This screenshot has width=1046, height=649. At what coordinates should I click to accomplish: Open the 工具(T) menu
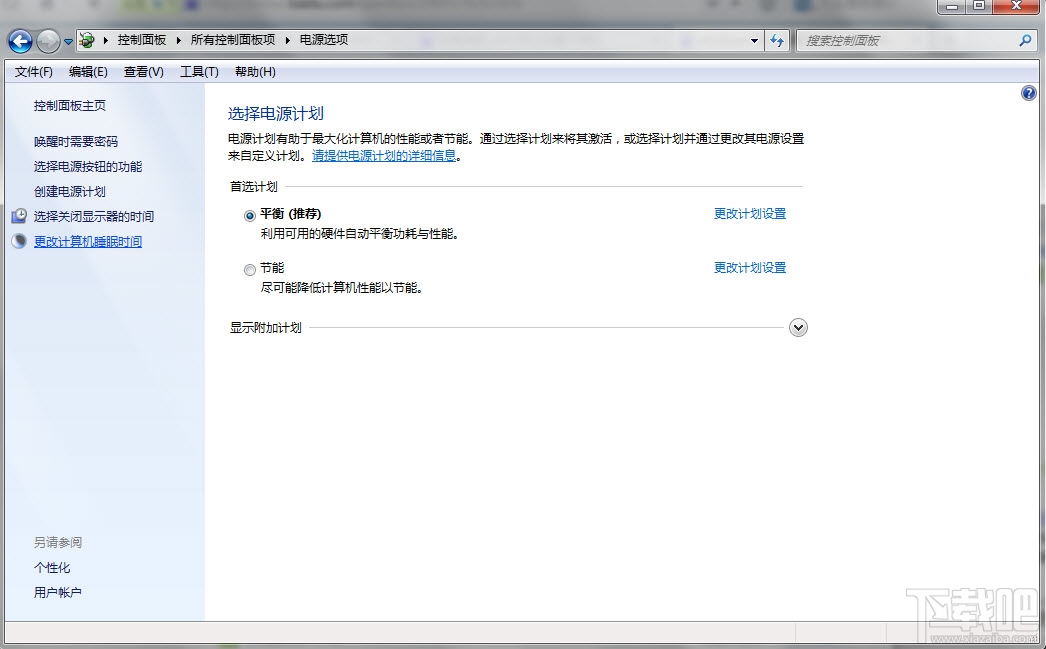(199, 71)
